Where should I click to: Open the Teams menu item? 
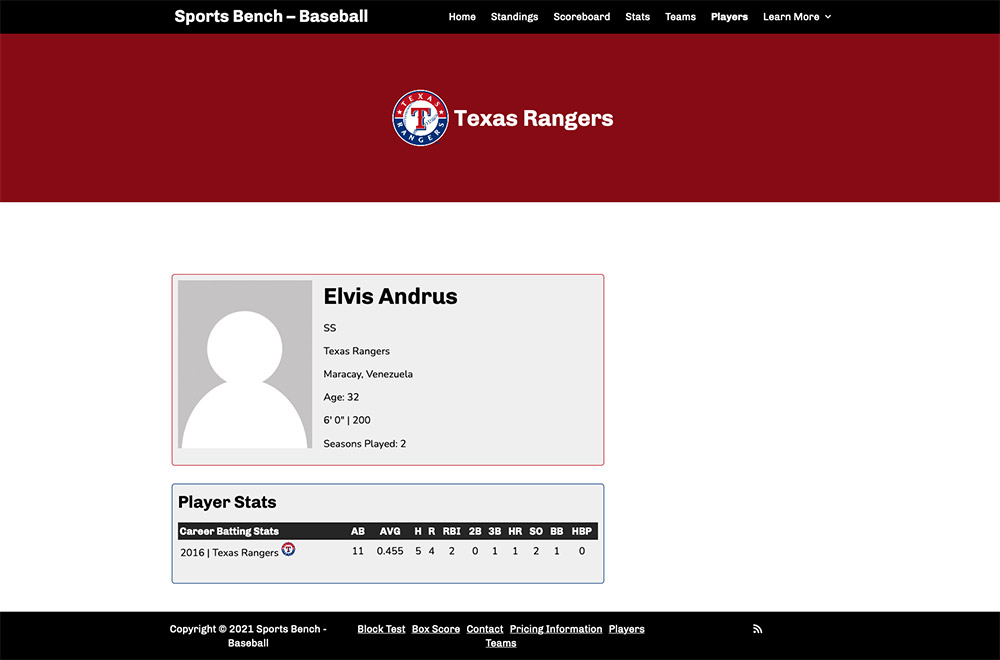tap(680, 17)
